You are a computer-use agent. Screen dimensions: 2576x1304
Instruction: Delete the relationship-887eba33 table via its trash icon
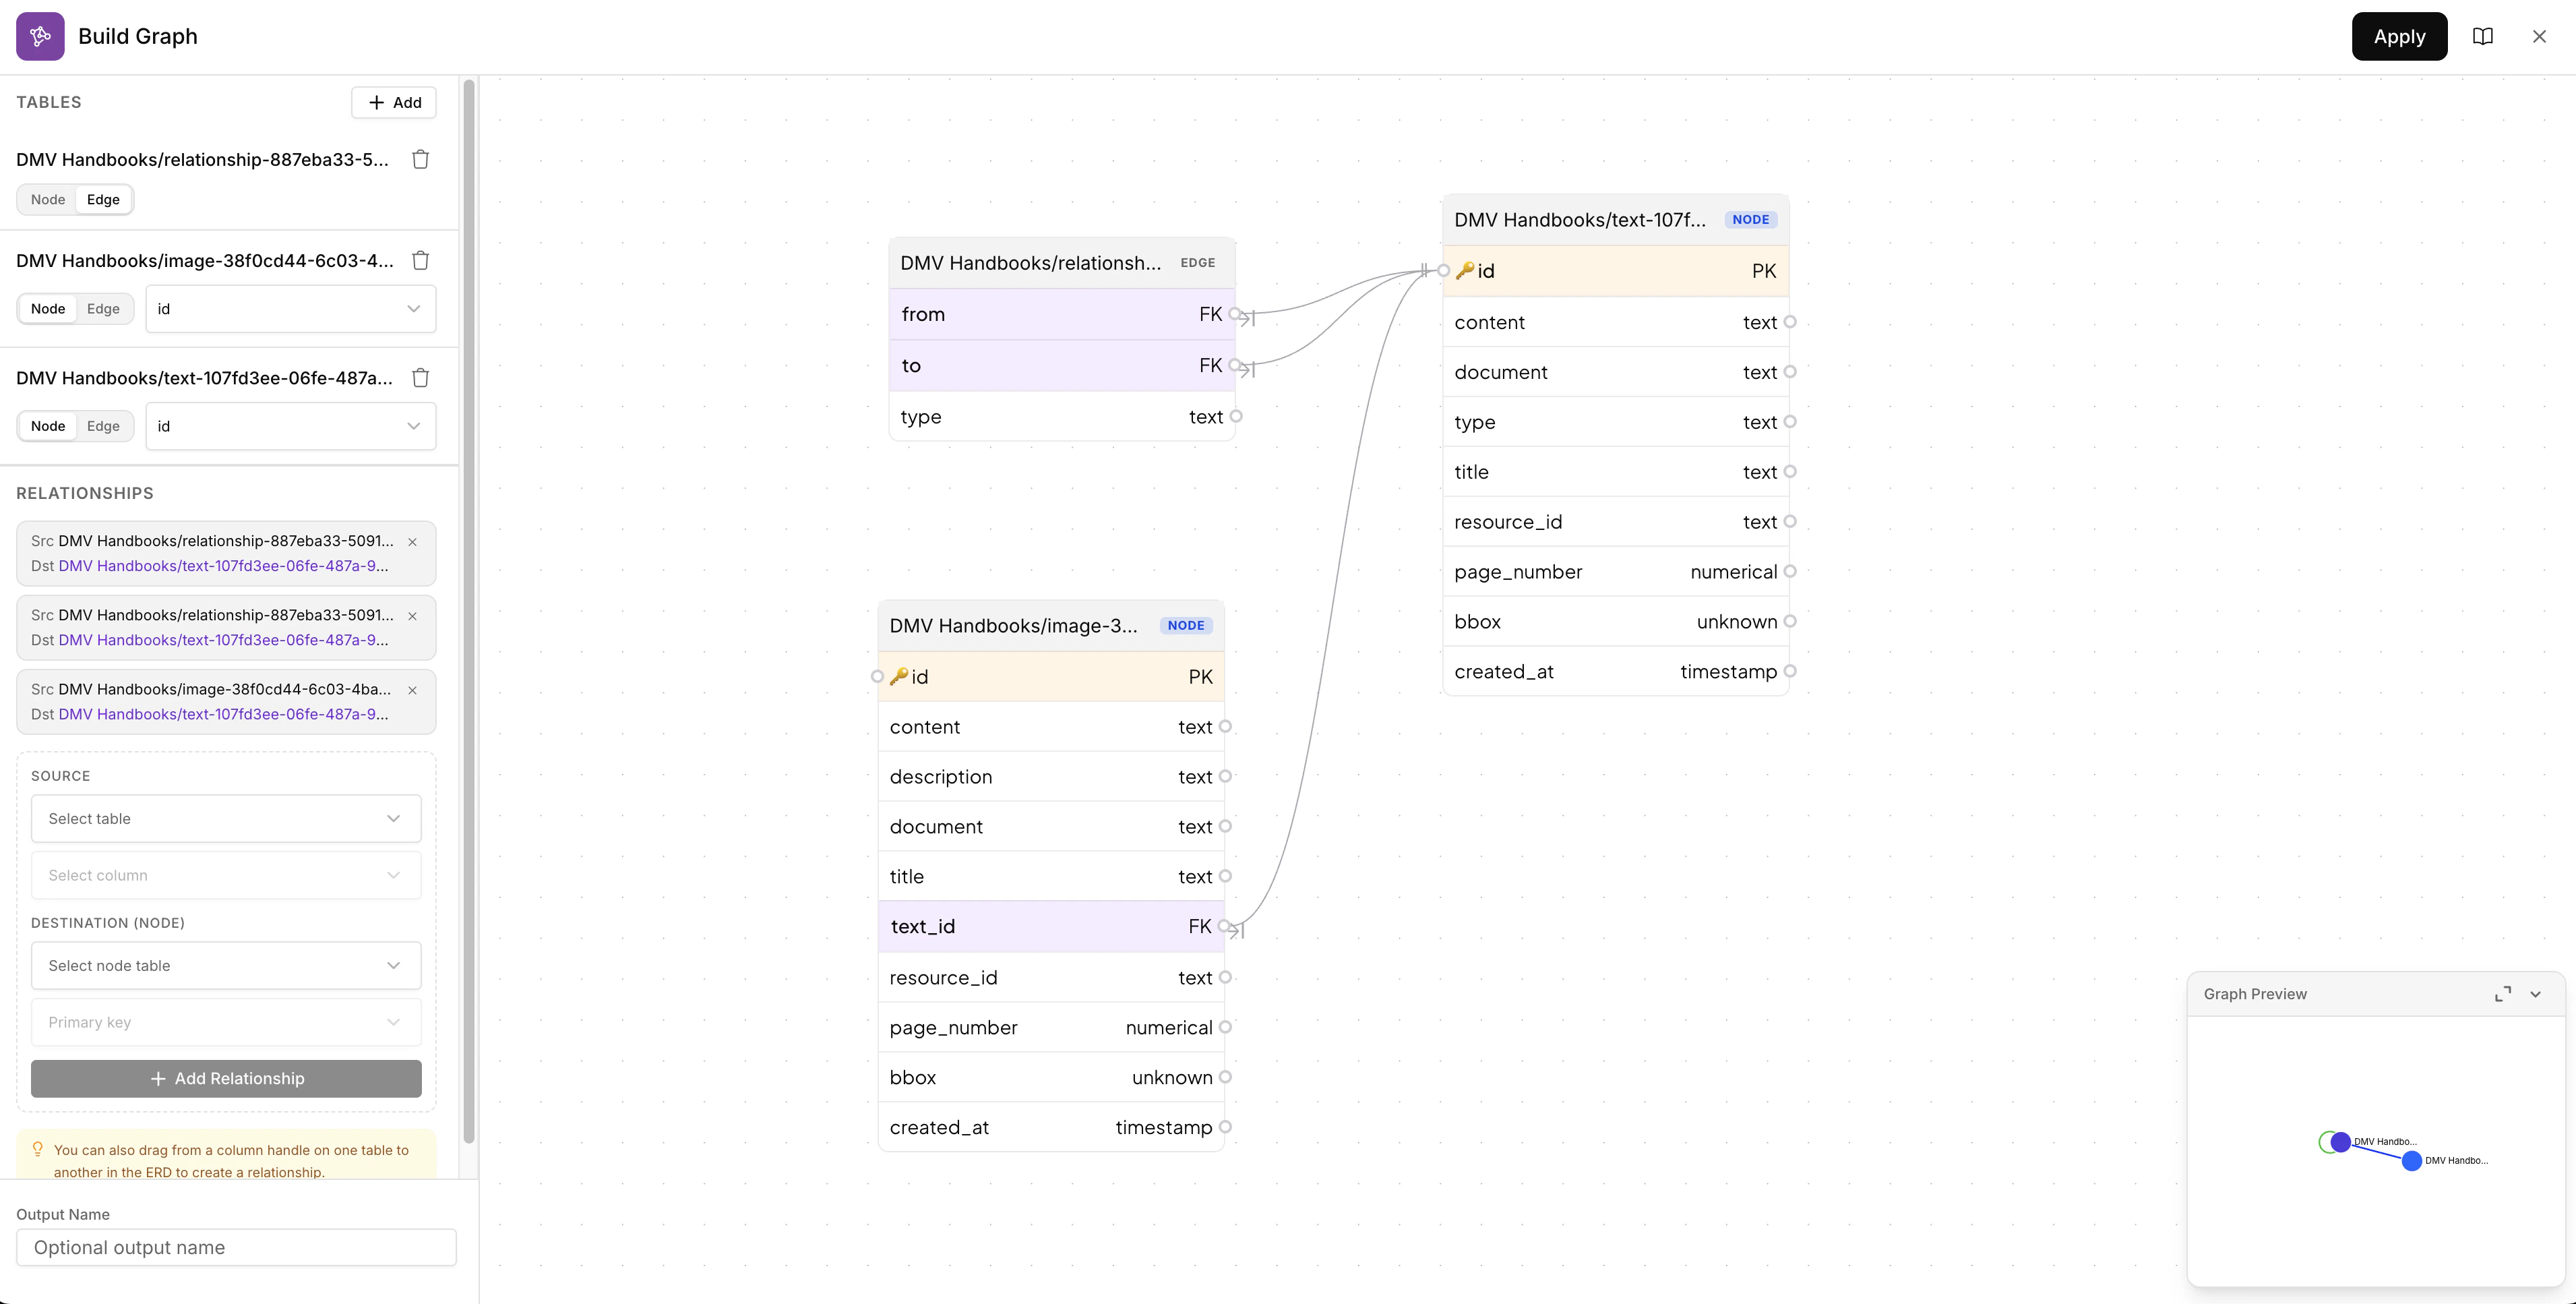[420, 159]
